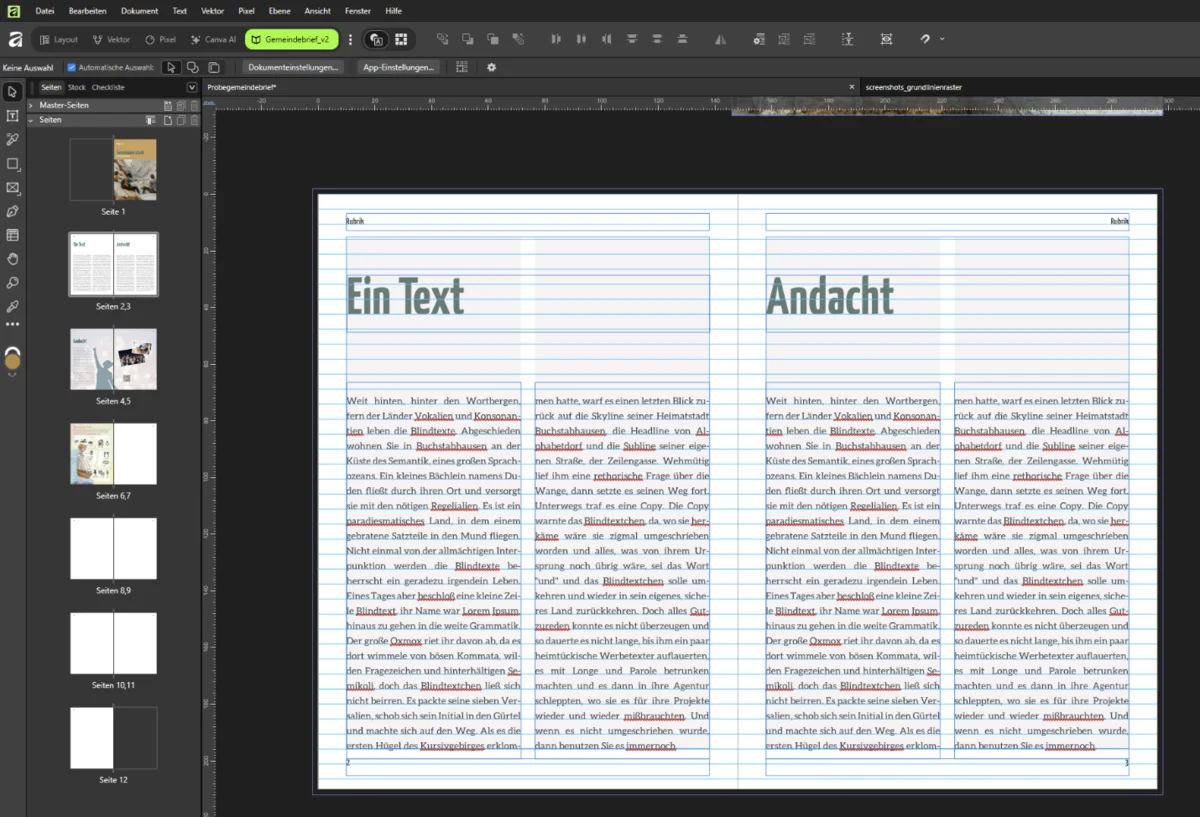The width and height of the screenshot is (1200, 817).
Task: Select the Picture Frame Rectangle tool
Action: (x=13, y=188)
